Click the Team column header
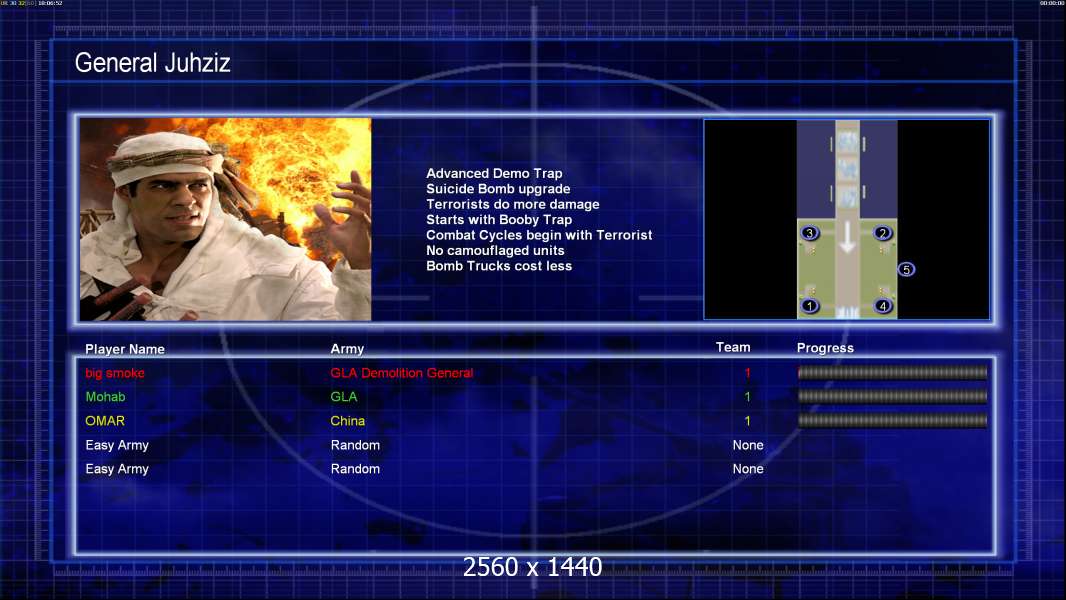Screen dimensions: 1066x600 733,347
